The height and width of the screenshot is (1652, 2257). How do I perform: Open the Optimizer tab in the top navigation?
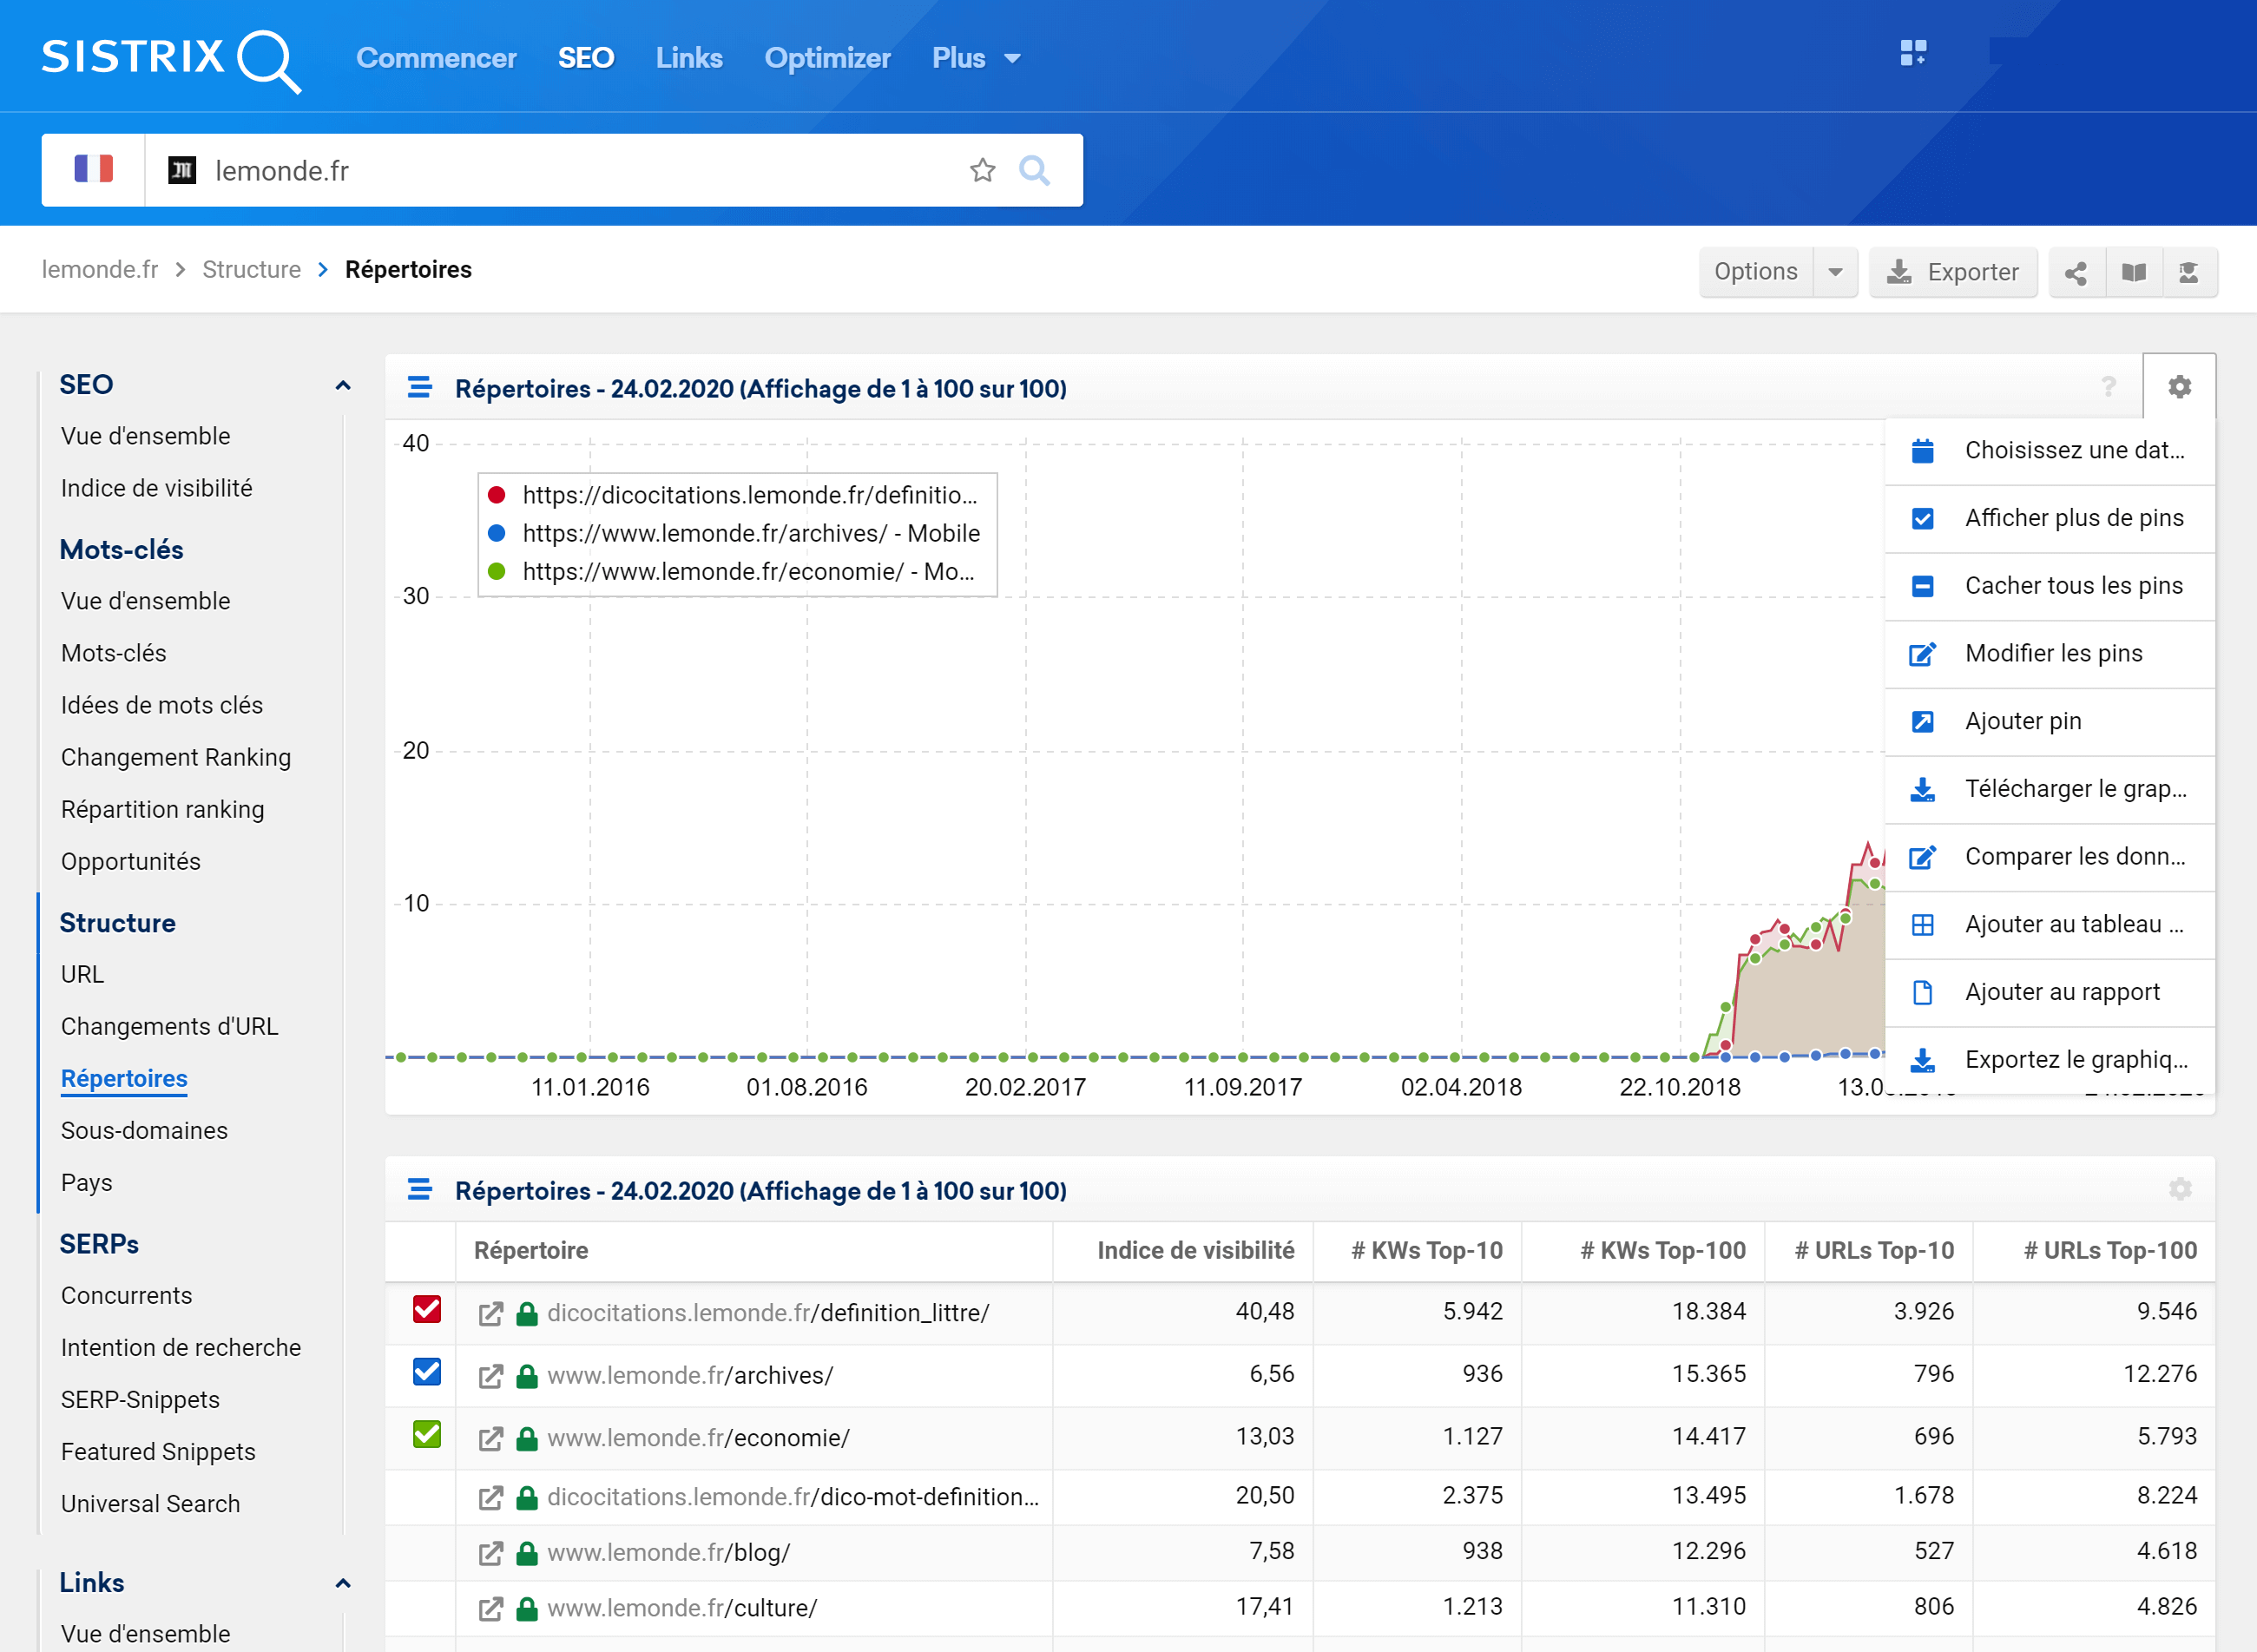827,58
